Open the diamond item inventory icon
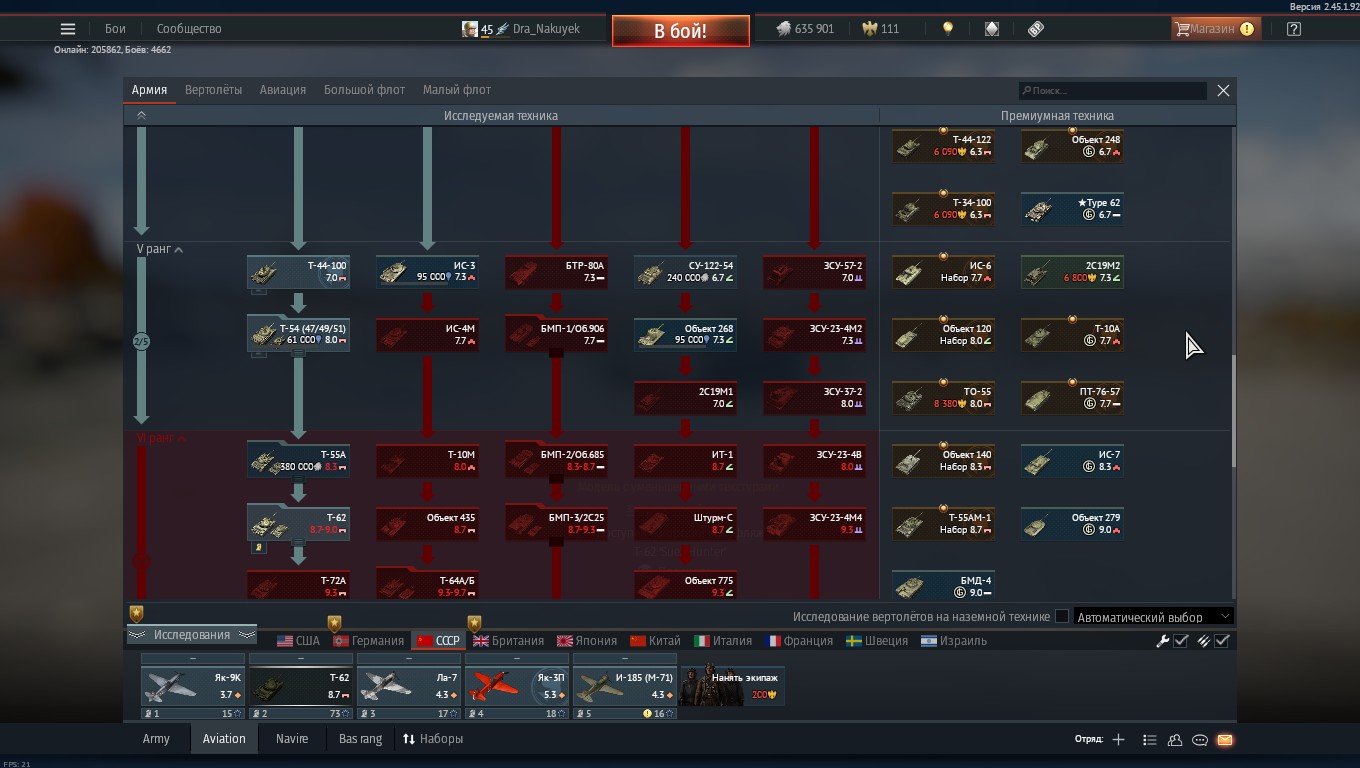Screen dimensions: 1360x768 (x=992, y=29)
